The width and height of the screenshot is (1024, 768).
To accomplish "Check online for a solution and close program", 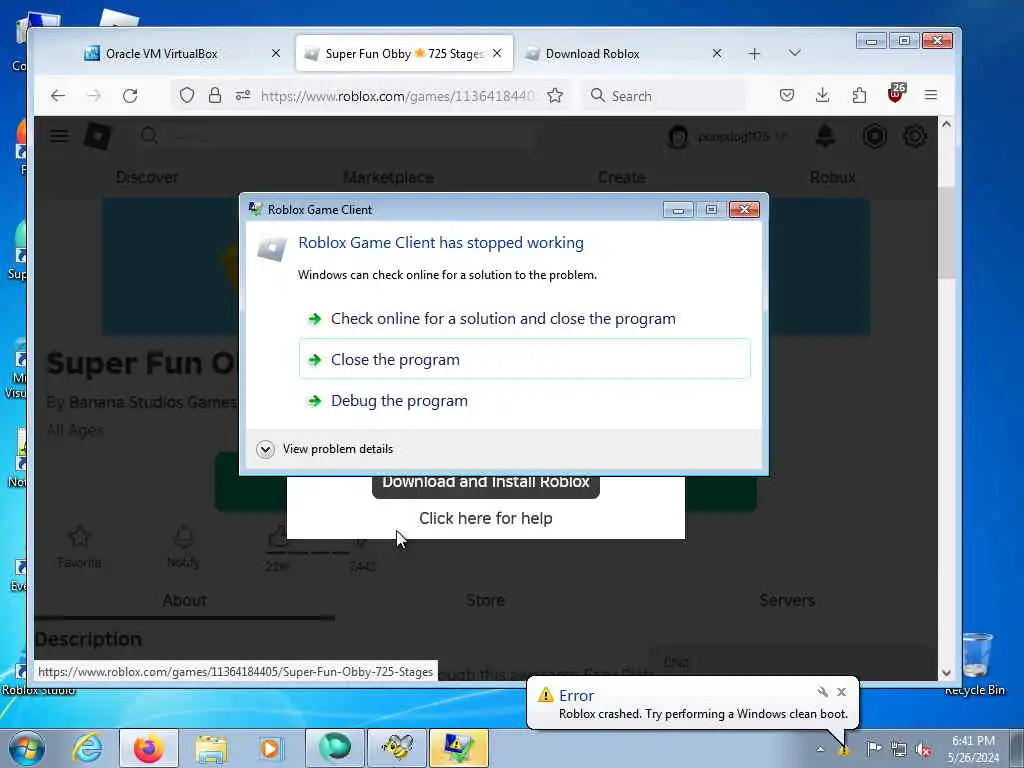I will pyautogui.click(x=524, y=319).
